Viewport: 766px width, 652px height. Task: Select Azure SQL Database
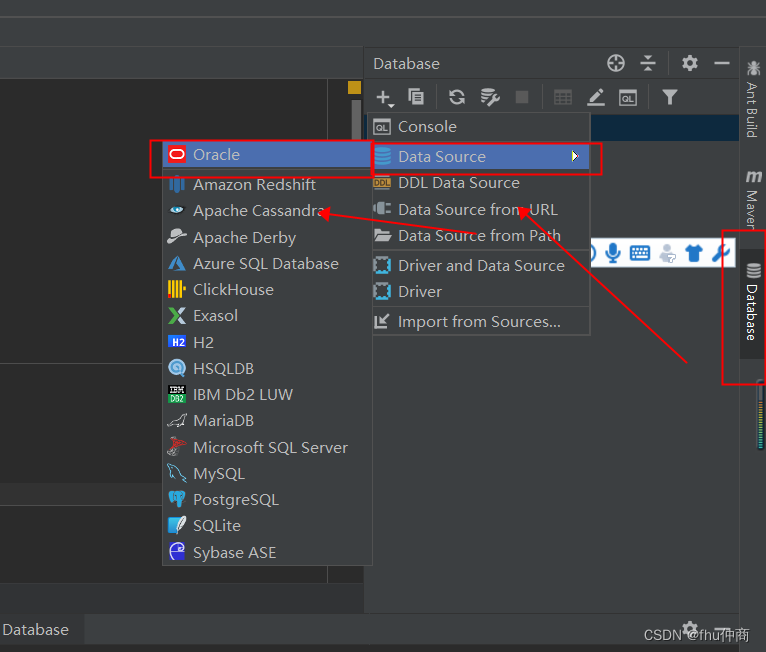tap(267, 264)
